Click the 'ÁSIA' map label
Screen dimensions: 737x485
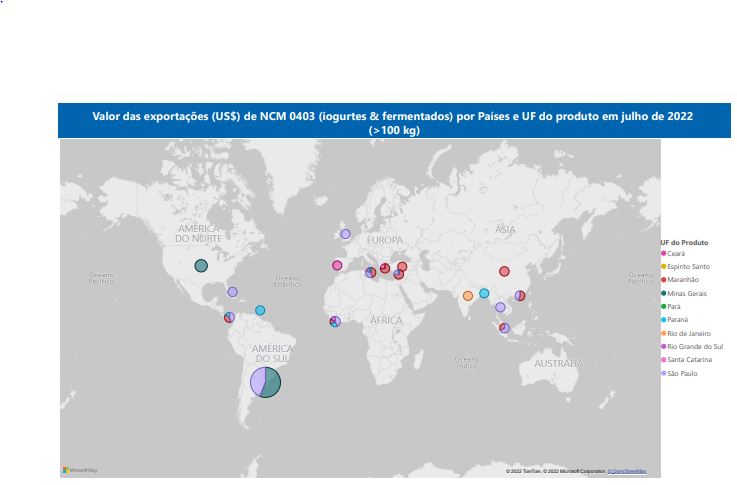pos(505,229)
